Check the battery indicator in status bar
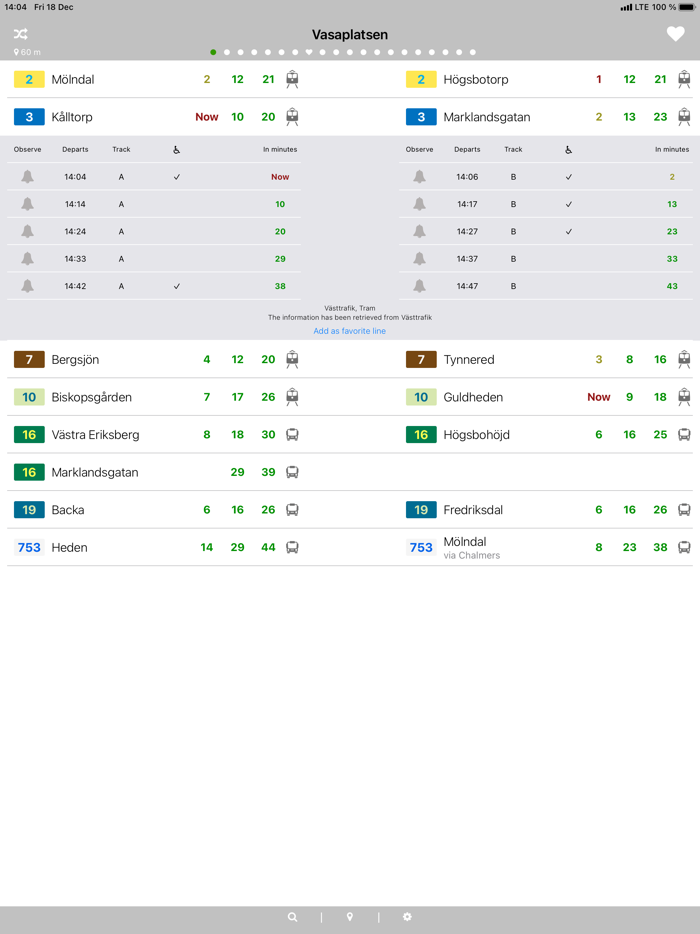 coord(686,7)
